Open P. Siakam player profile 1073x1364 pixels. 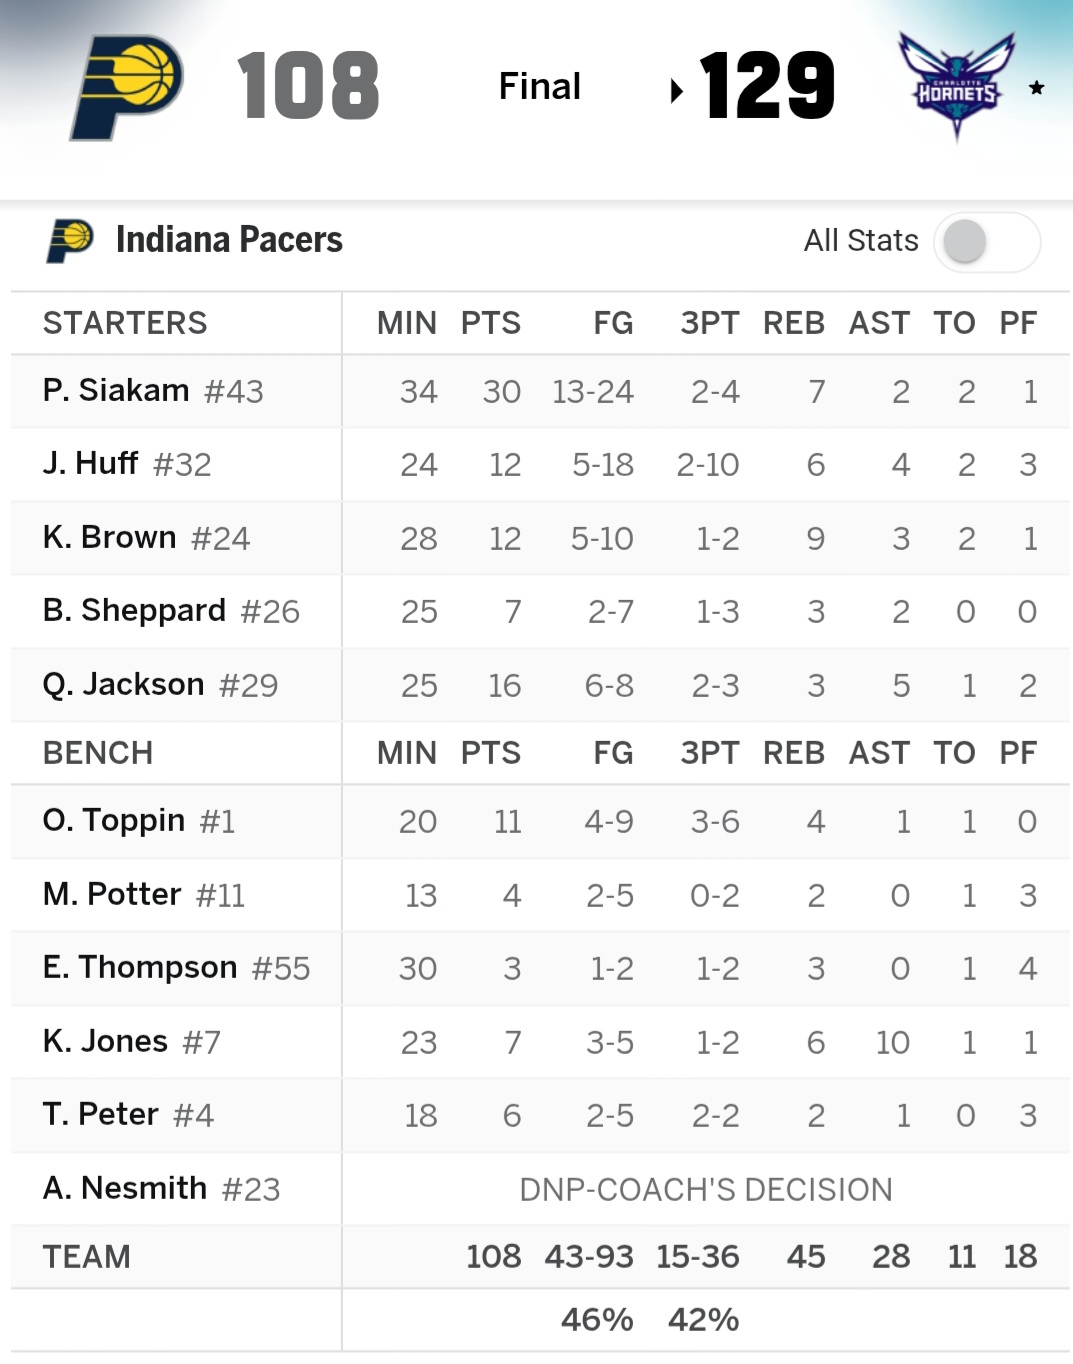point(116,390)
